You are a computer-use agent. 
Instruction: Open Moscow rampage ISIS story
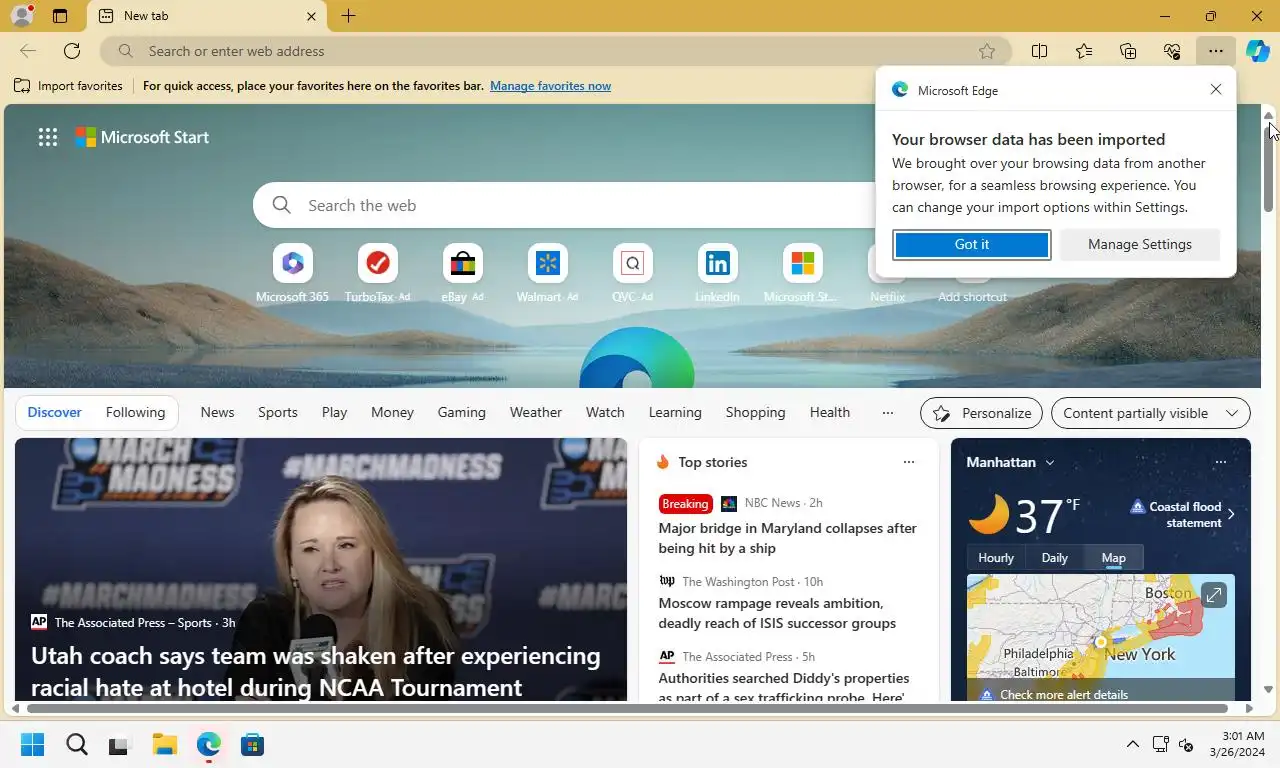[777, 613]
